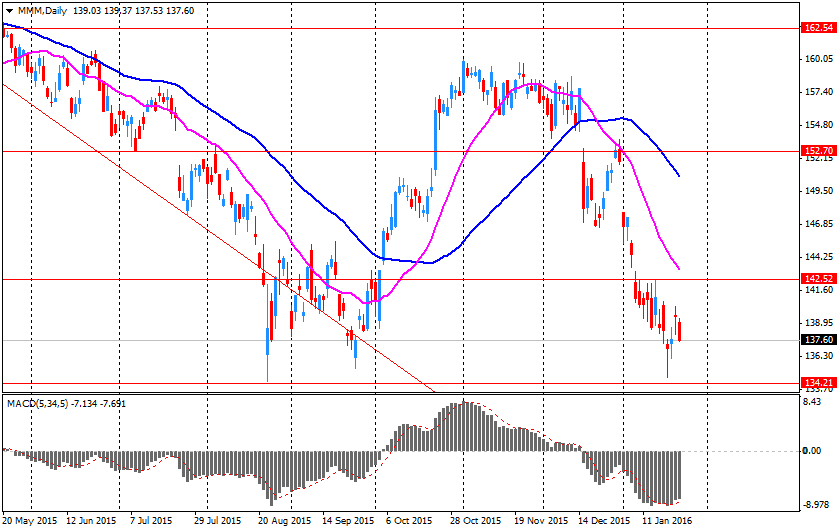Click the 142.52 red price level label

pyautogui.click(x=819, y=279)
